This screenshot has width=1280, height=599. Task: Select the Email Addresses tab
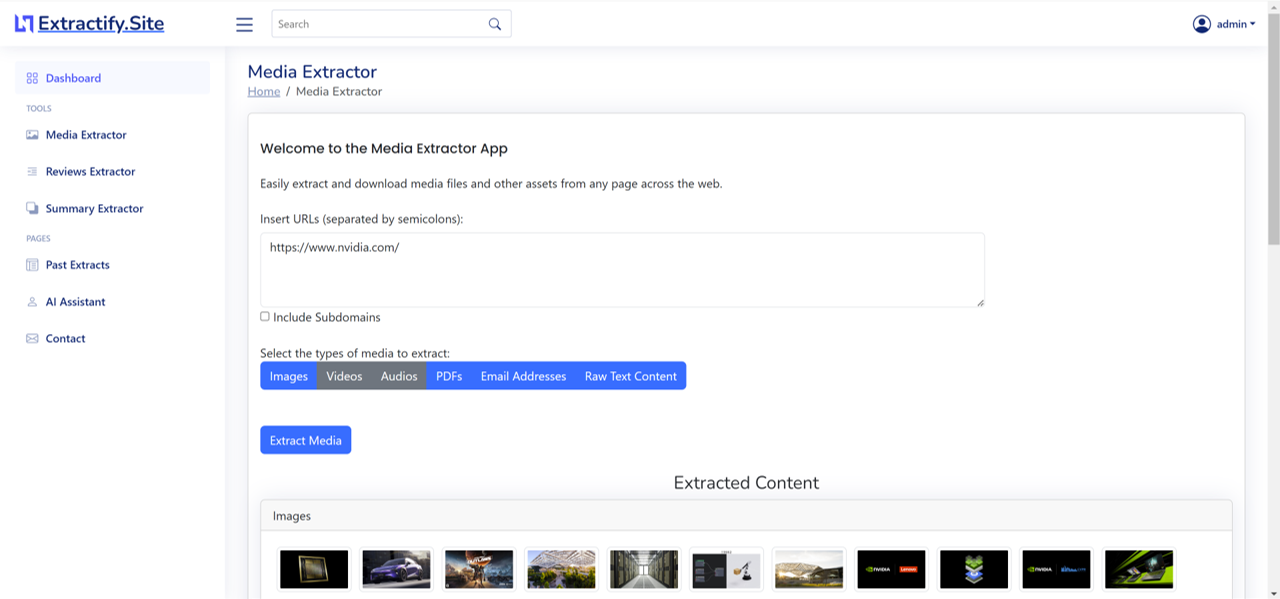523,375
